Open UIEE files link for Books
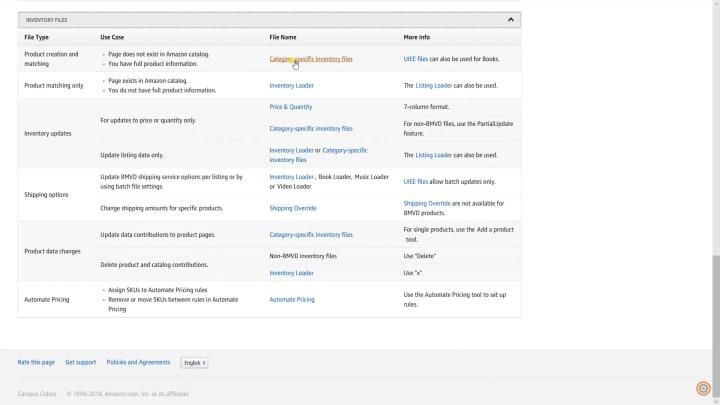 415,59
